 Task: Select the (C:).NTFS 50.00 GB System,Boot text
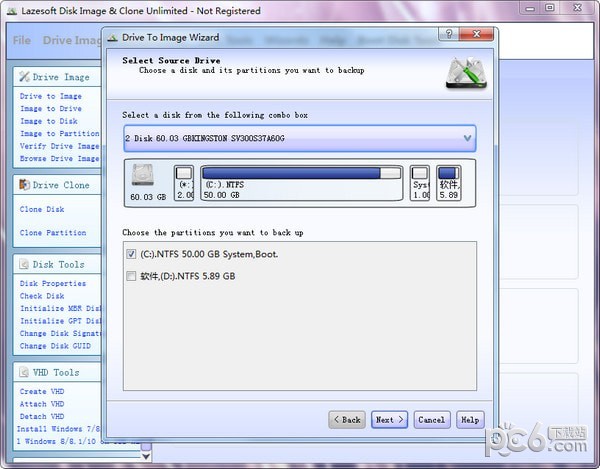(209, 254)
